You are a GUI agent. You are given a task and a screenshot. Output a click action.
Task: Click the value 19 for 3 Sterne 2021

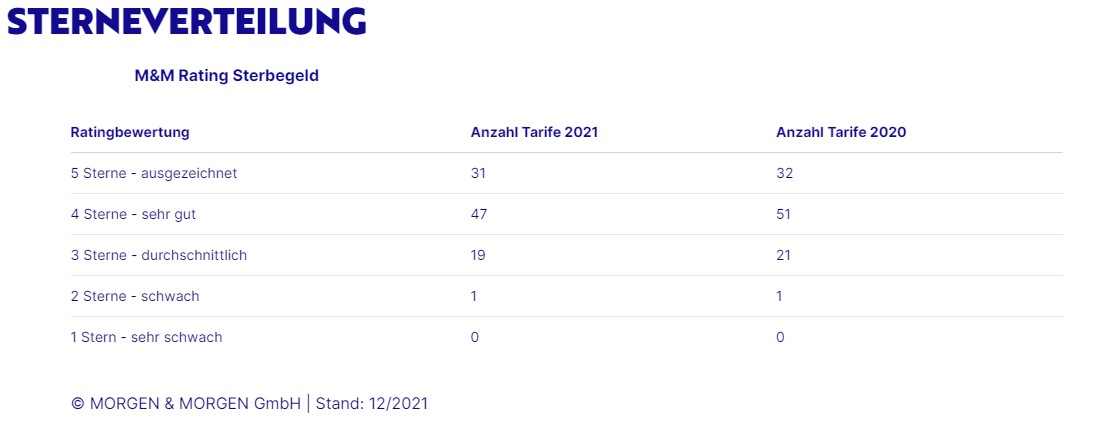click(x=478, y=255)
